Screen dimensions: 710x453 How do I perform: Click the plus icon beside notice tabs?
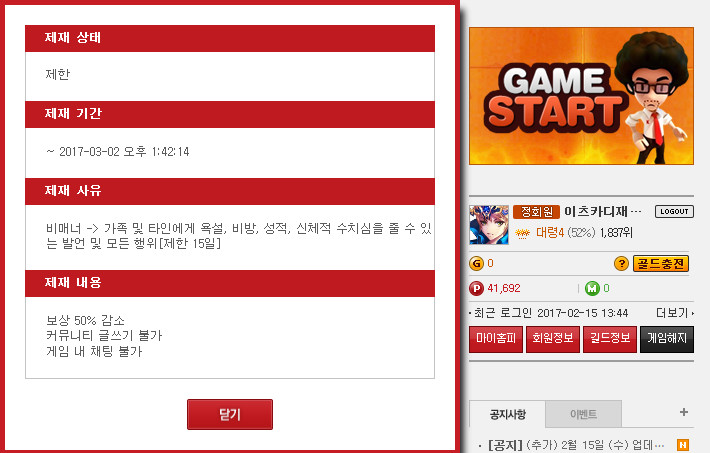pyautogui.click(x=684, y=412)
